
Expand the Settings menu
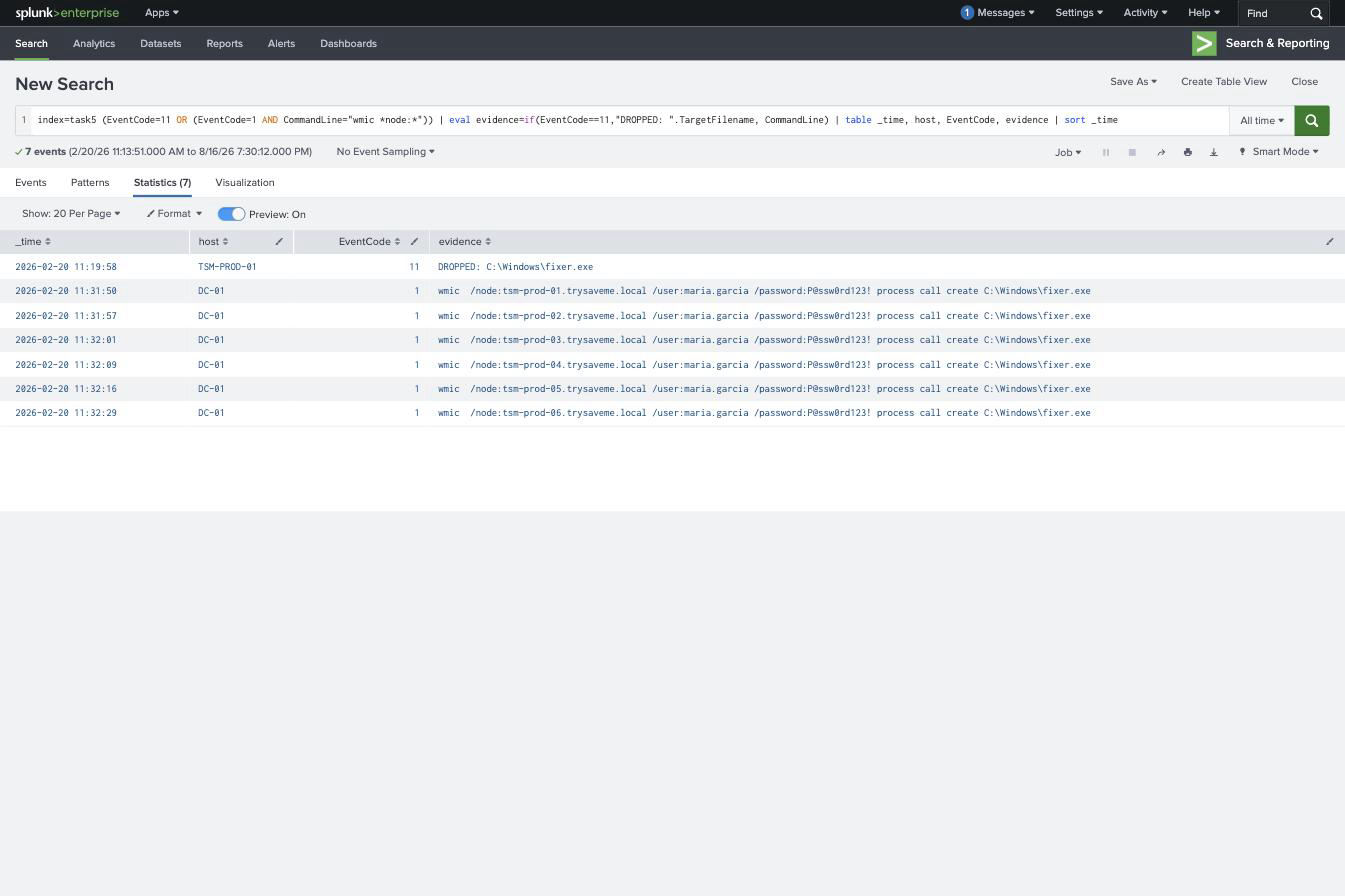pyautogui.click(x=1079, y=13)
